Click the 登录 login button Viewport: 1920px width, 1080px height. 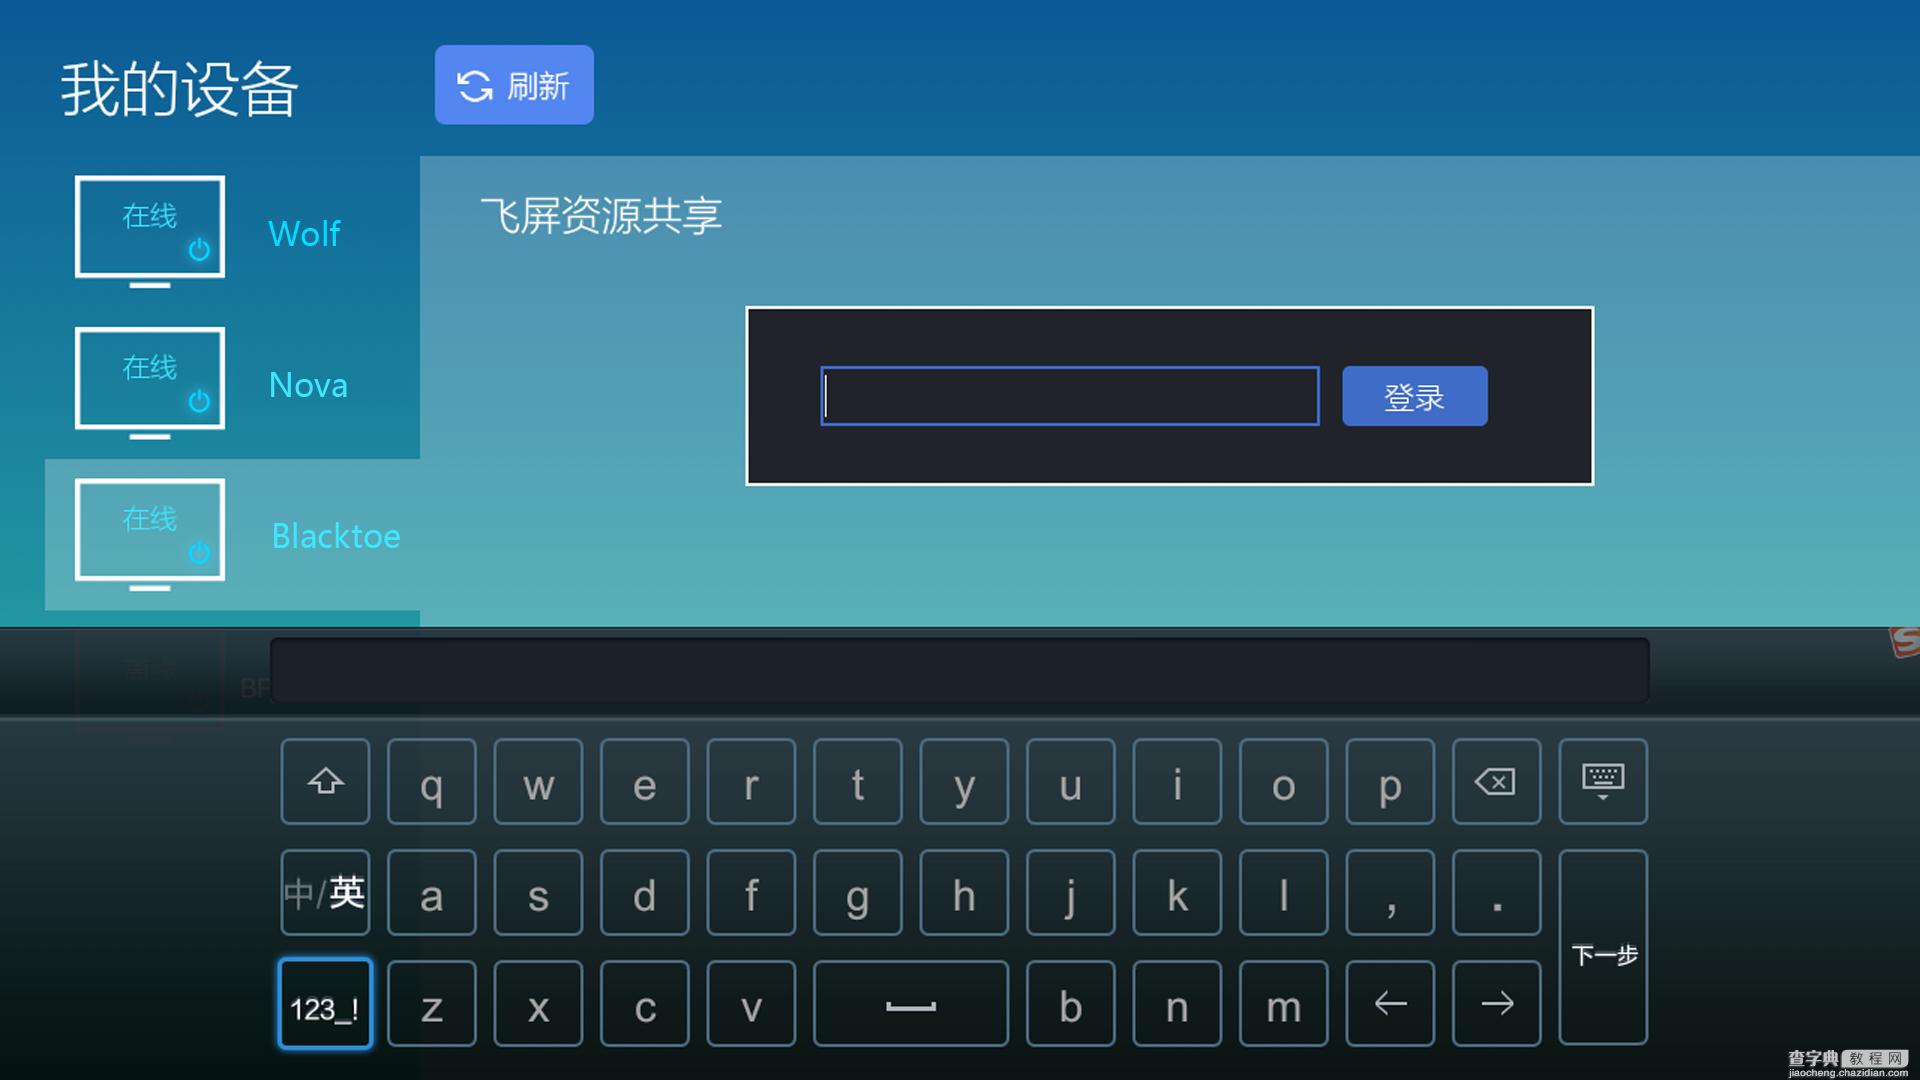1415,396
